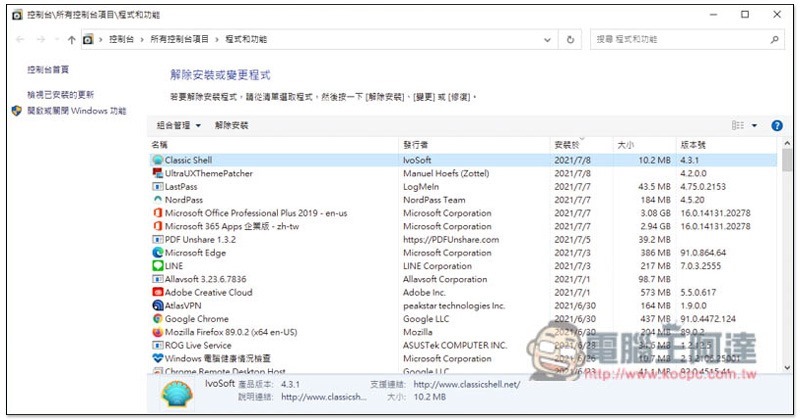Click the https://PDFUnshare.com publisher cell
This screenshot has width=800, height=420.
[x=451, y=240]
